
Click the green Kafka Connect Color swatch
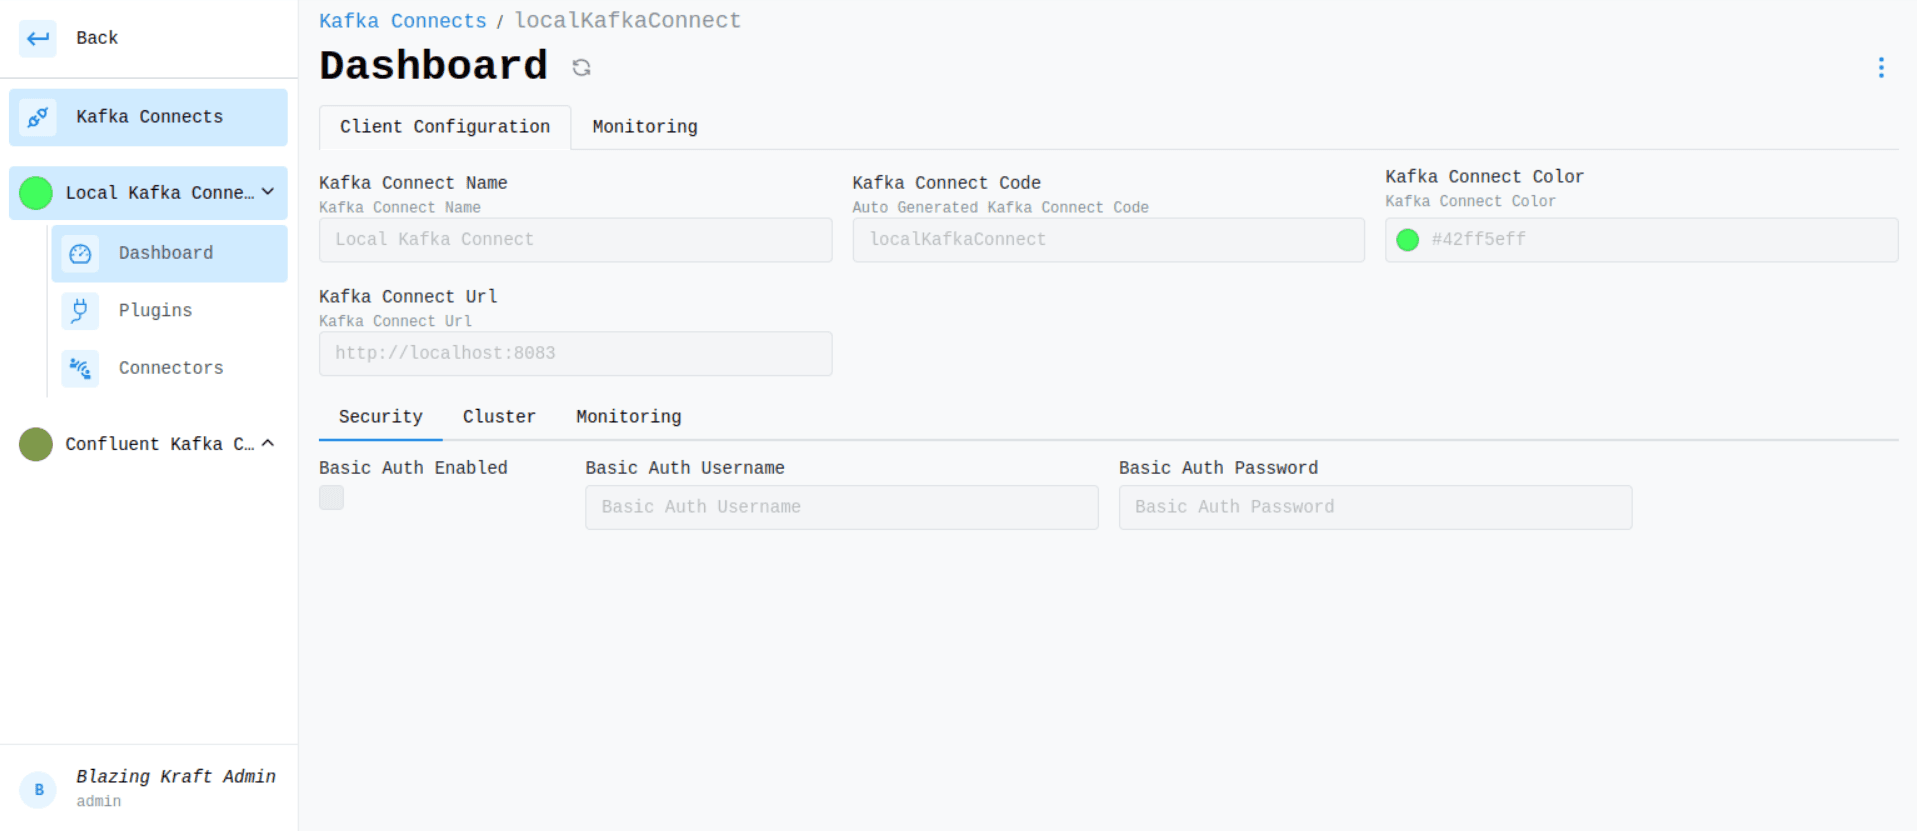point(1407,240)
